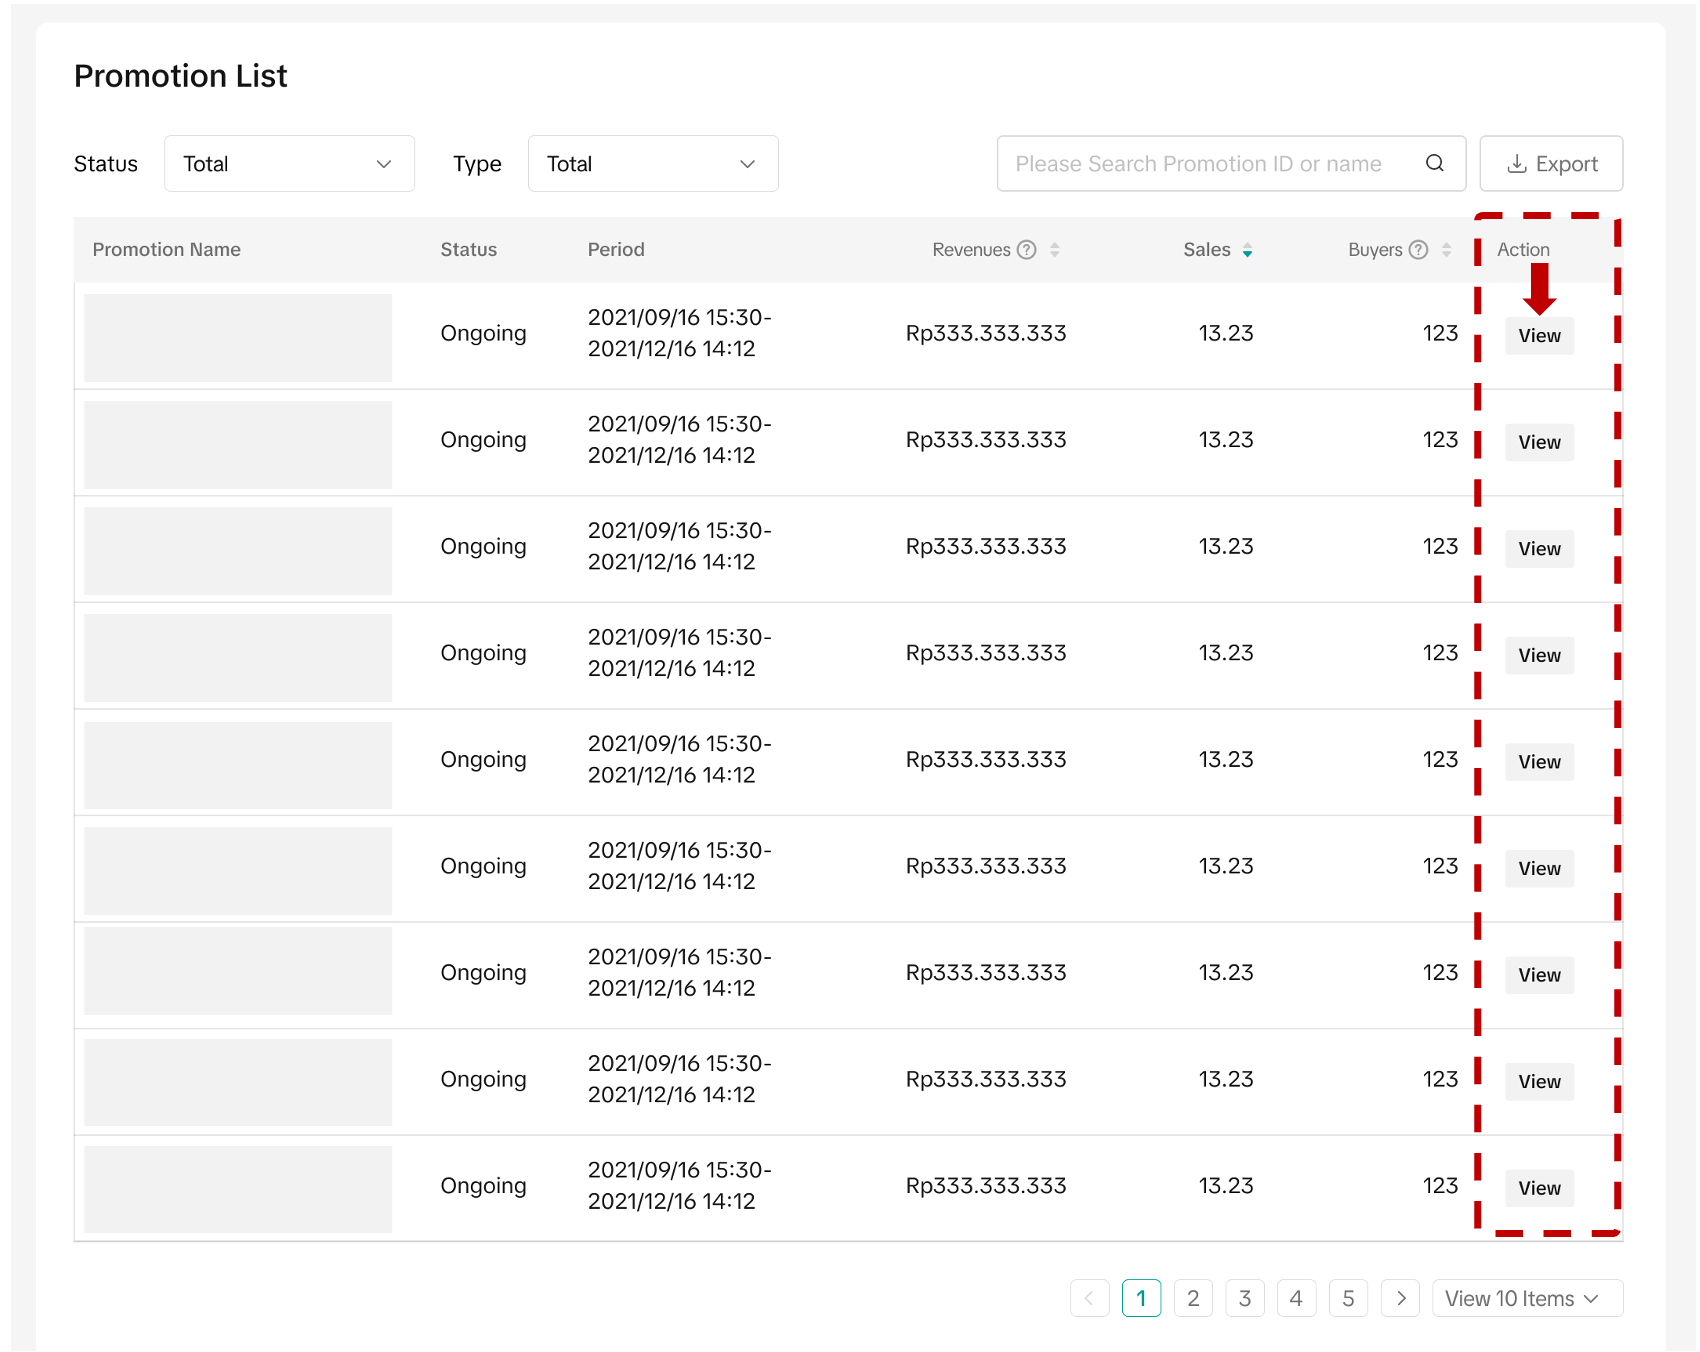View the first promotion in list

(x=1539, y=336)
